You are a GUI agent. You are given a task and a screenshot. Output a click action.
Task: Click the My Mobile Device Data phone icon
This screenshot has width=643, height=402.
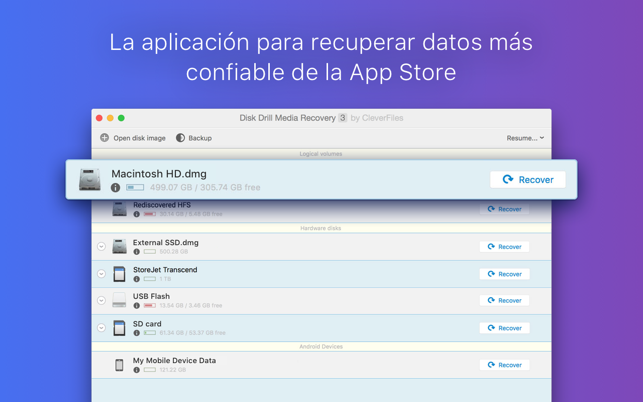click(119, 365)
